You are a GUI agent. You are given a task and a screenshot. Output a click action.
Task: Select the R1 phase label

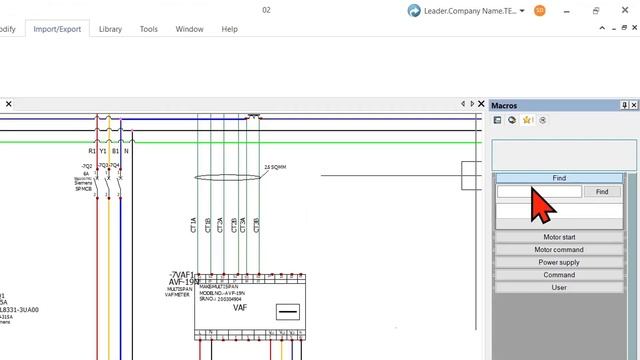(92, 151)
